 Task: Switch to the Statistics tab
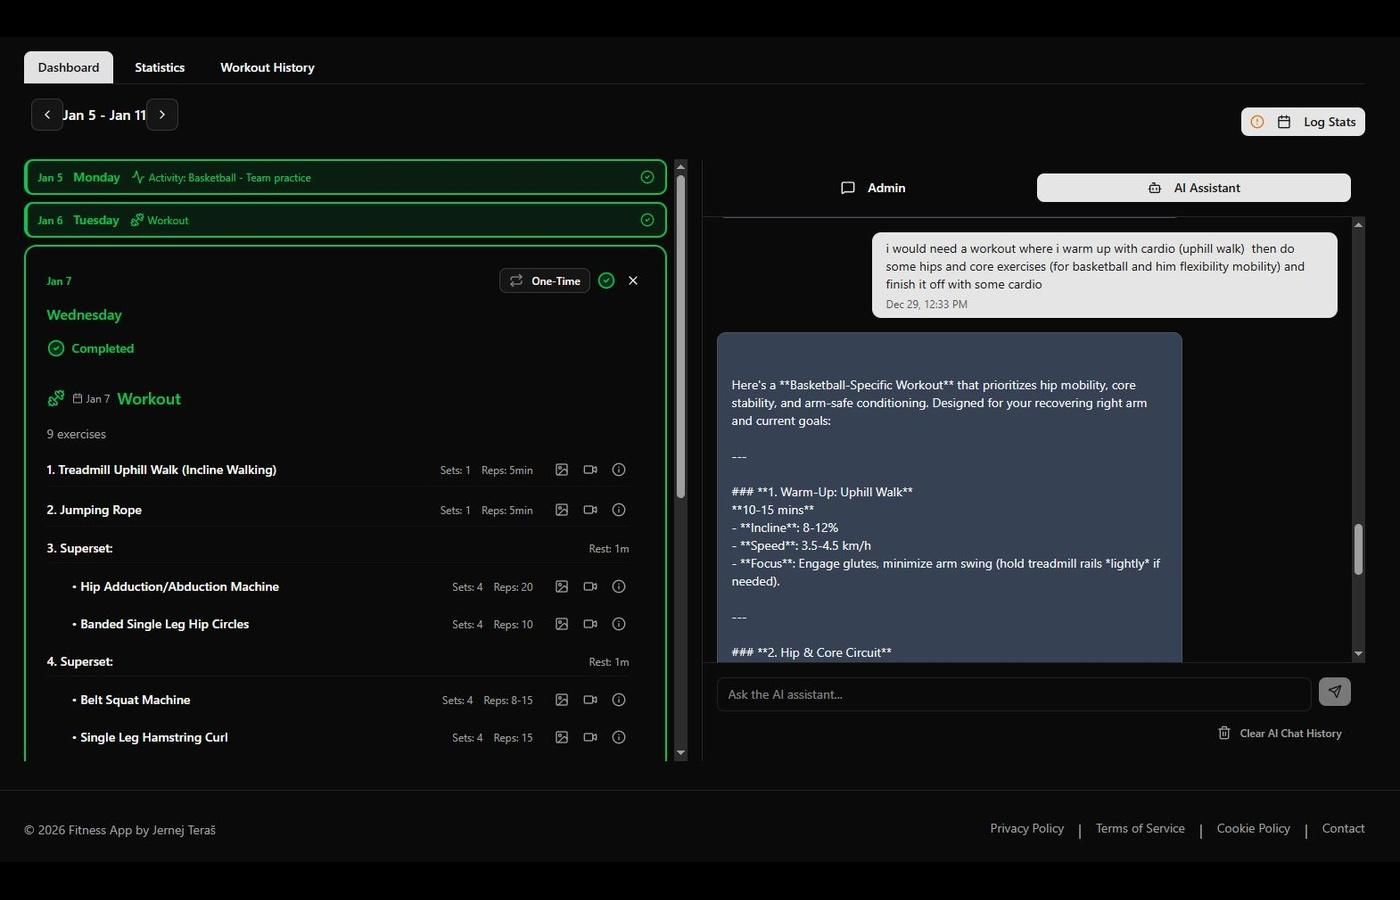pos(160,68)
